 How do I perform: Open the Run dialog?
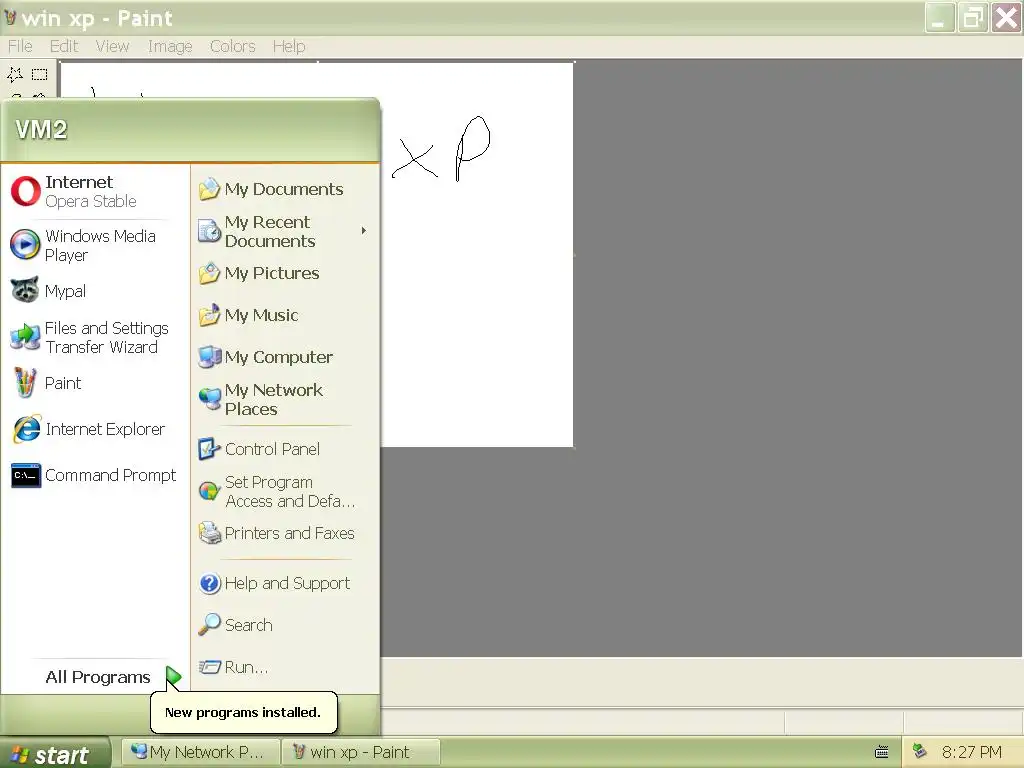pyautogui.click(x=285, y=667)
